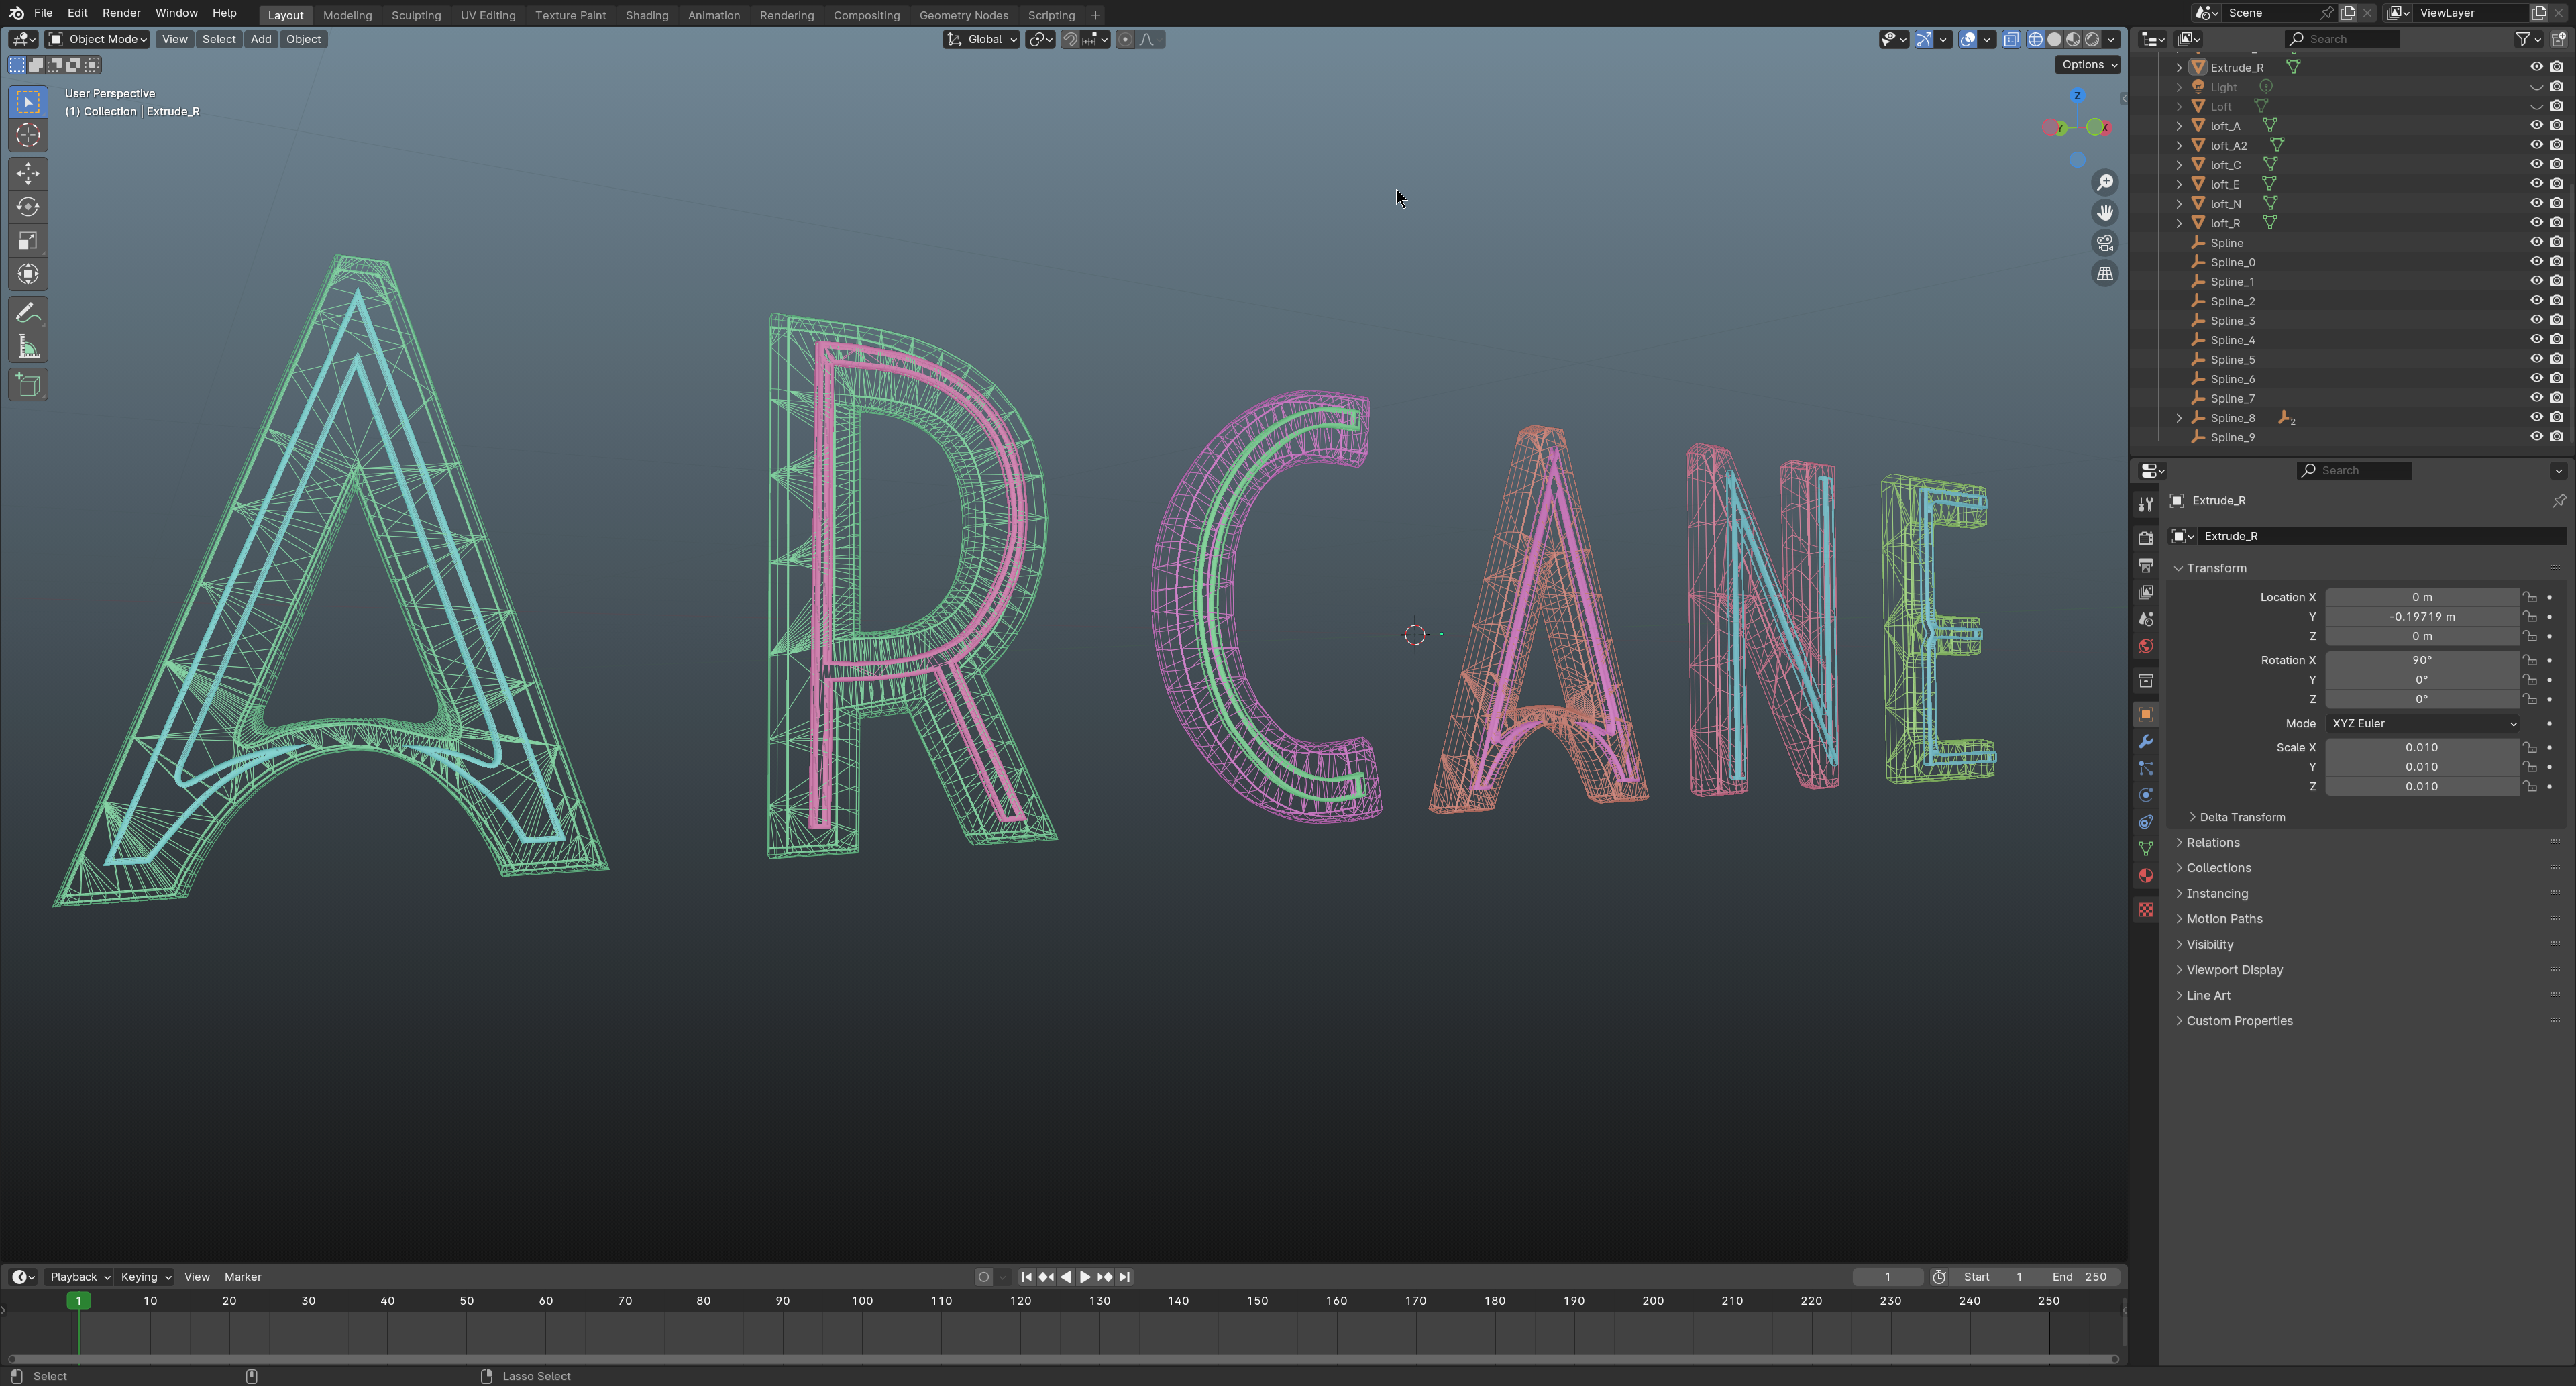Click the Scale X value field
Screen dimensions: 2576x1386
[2421, 747]
